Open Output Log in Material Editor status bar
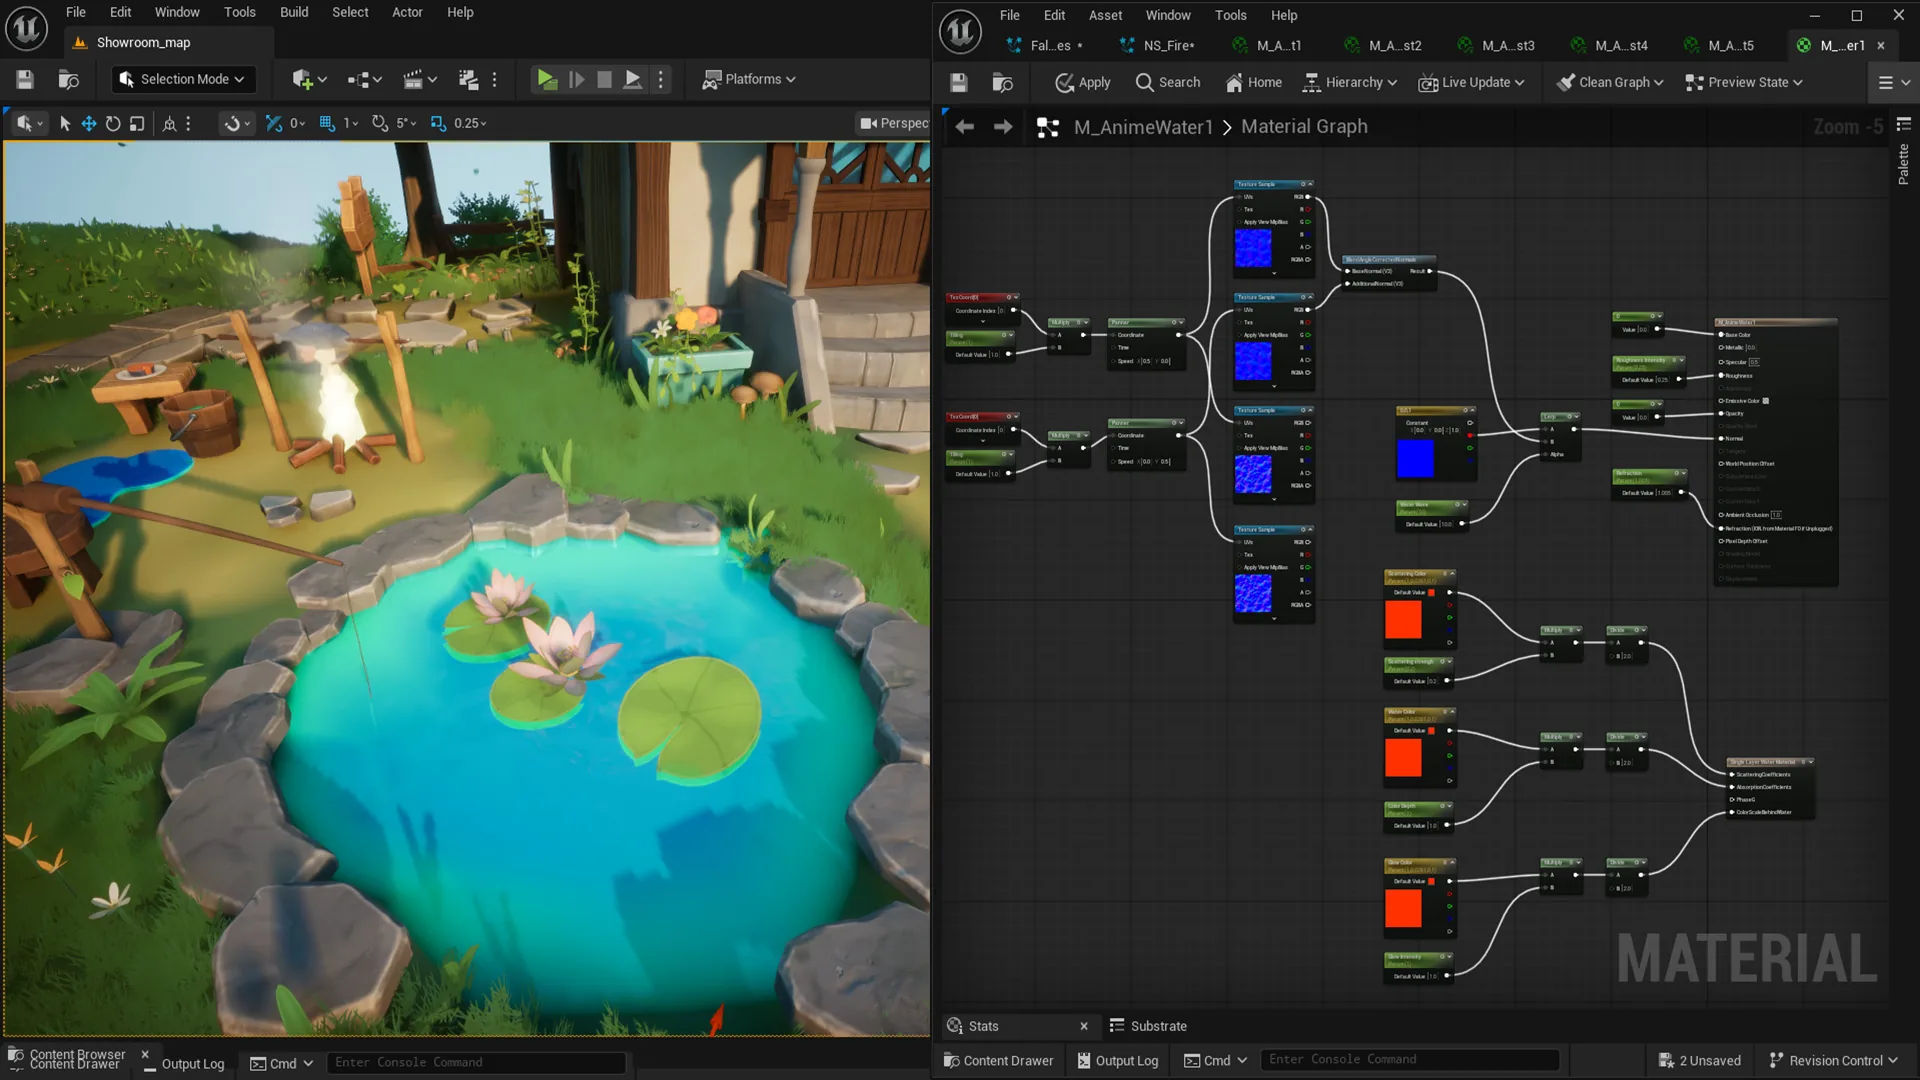The image size is (1920, 1080). coord(1117,1060)
